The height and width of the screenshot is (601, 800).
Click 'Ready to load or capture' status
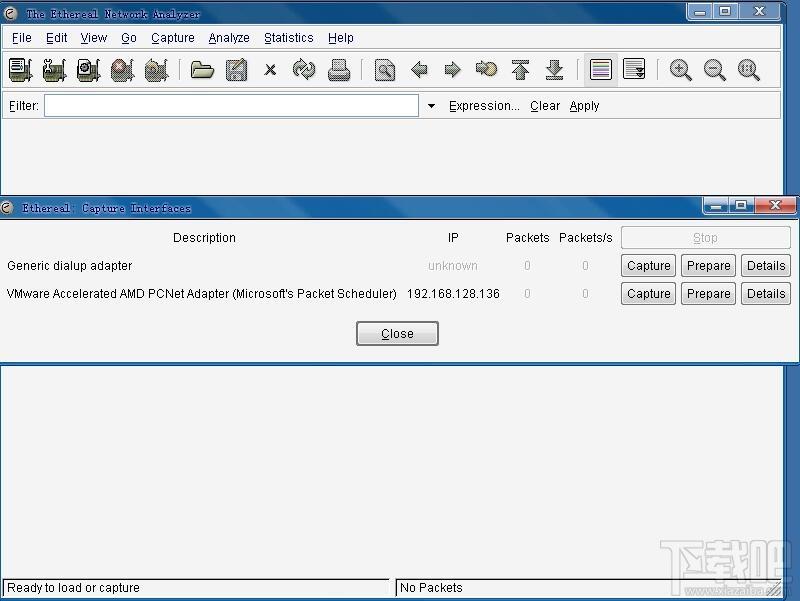pyautogui.click(x=73, y=588)
